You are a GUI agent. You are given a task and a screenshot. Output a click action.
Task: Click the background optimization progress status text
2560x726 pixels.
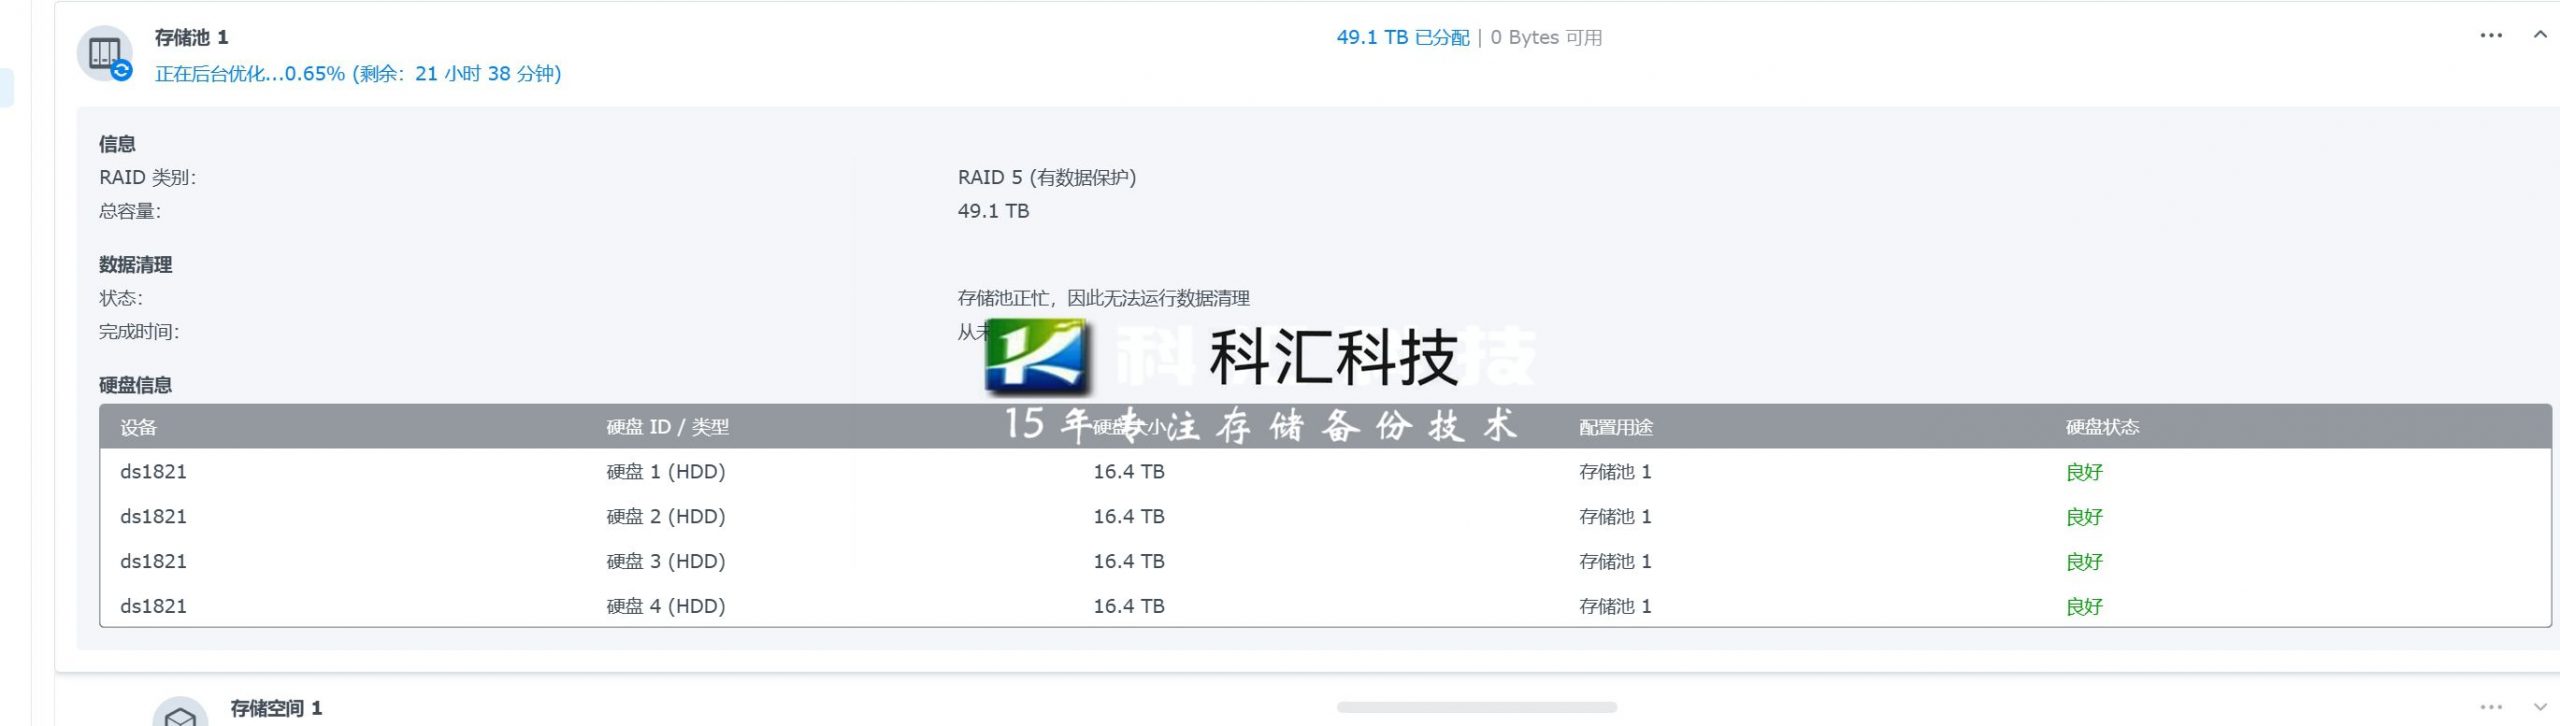[x=357, y=73]
